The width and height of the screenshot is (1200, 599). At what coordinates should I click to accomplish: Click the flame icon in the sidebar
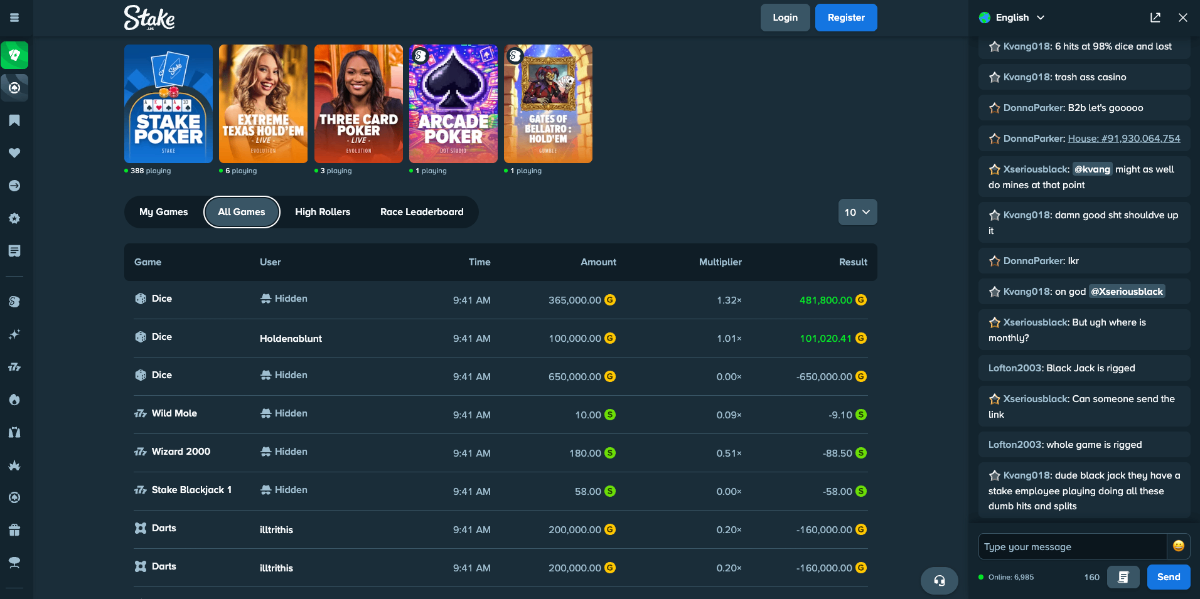pyautogui.click(x=14, y=400)
